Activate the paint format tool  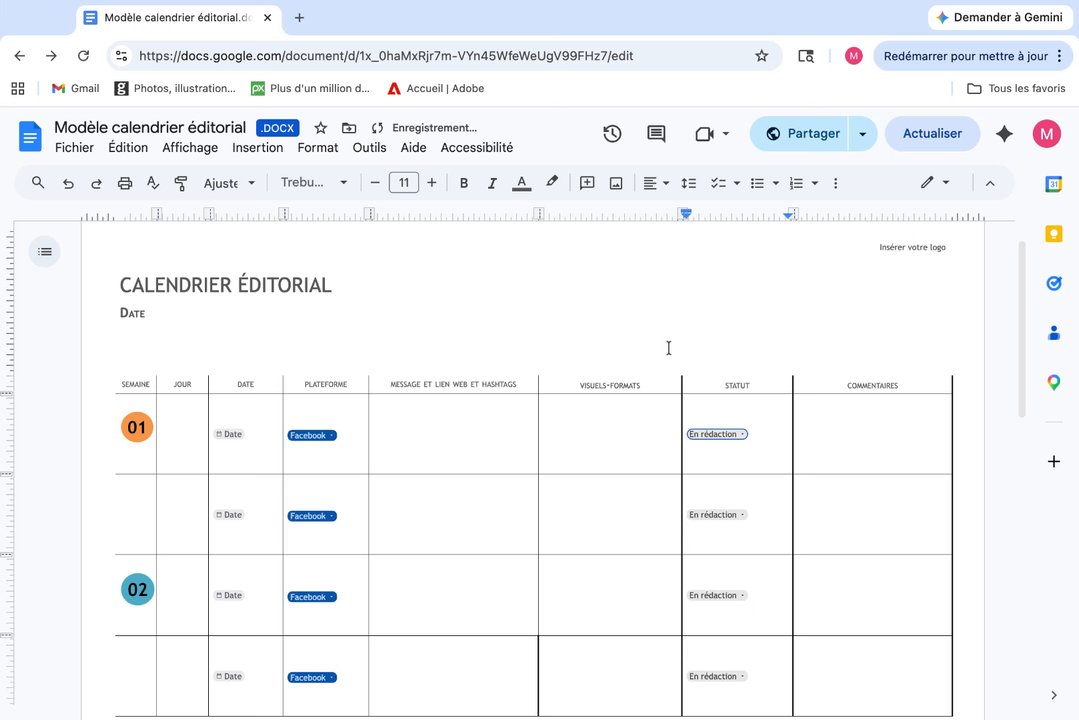[181, 183]
